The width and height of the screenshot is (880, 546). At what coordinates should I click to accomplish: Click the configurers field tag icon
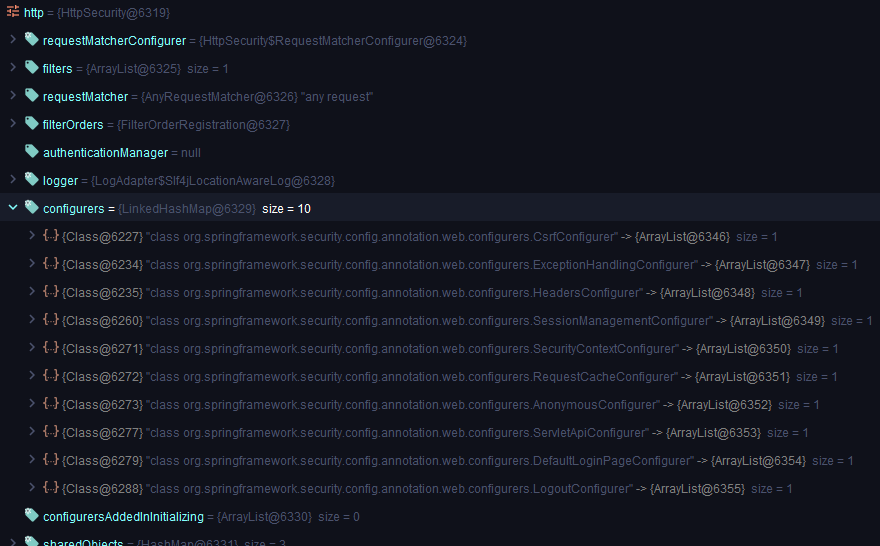pos(31,208)
